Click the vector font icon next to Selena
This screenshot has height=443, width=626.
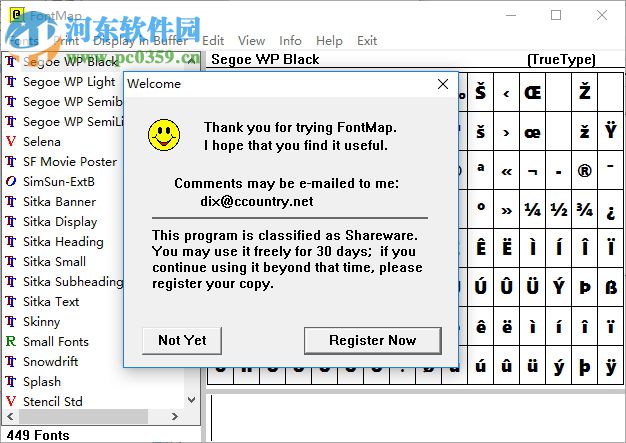(11, 142)
